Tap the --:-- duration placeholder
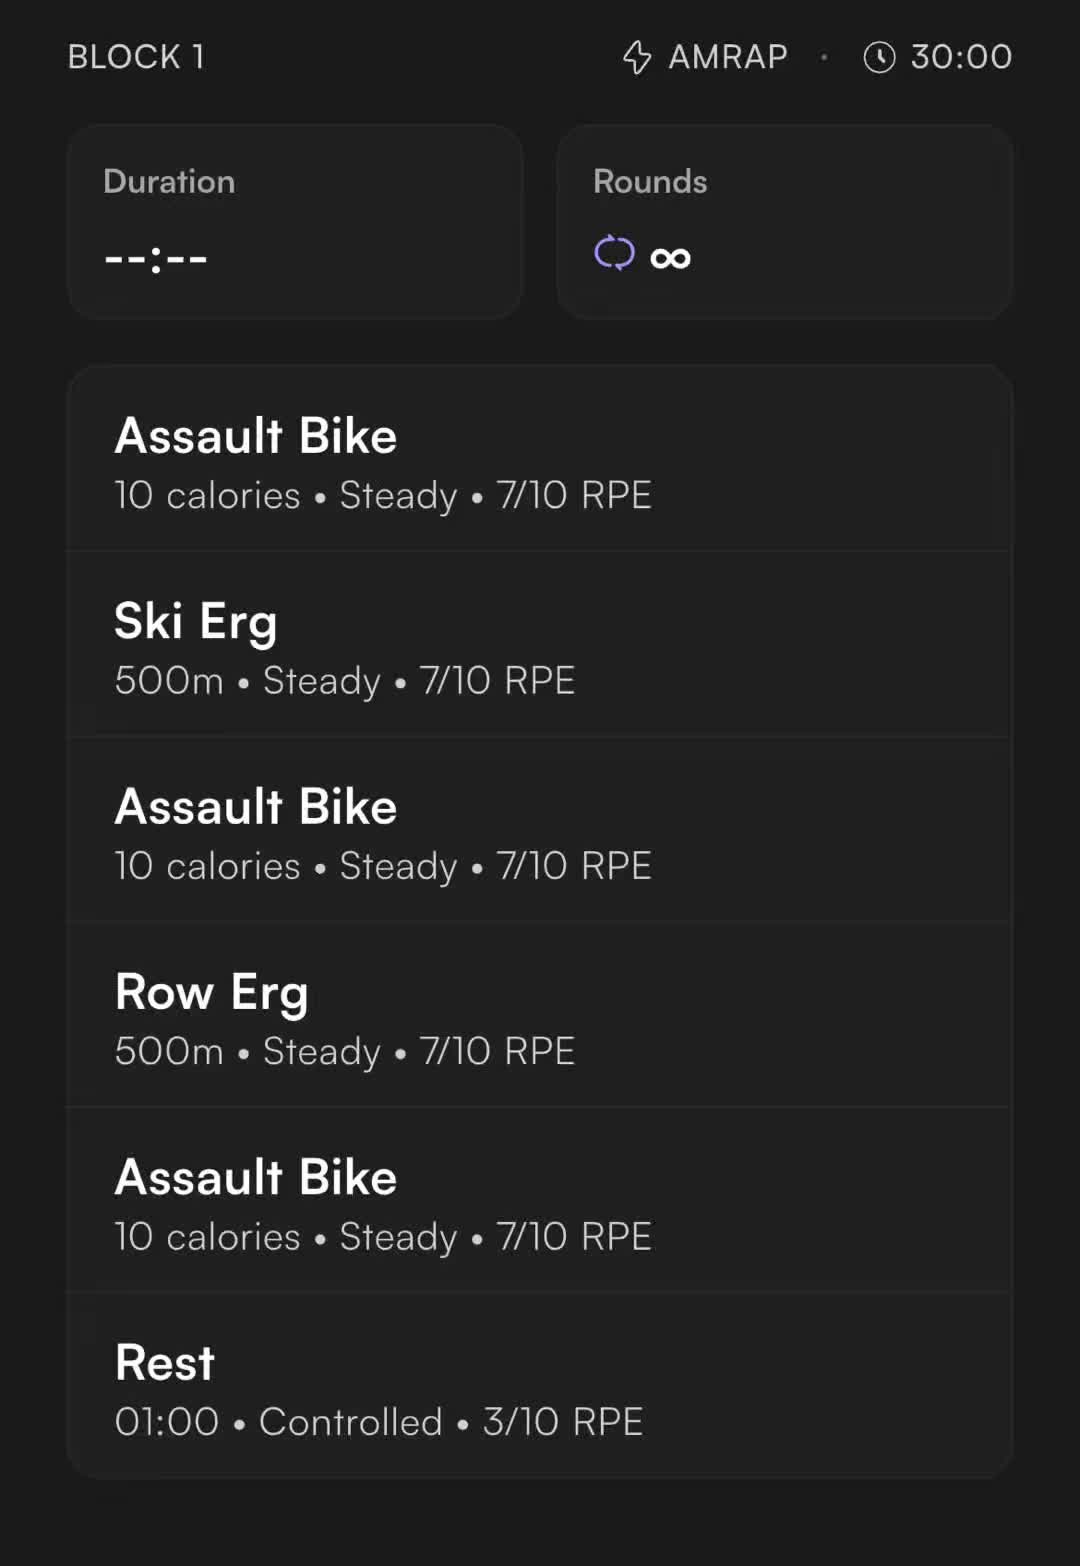Screen dimensions: 1080x1566 (x=156, y=259)
